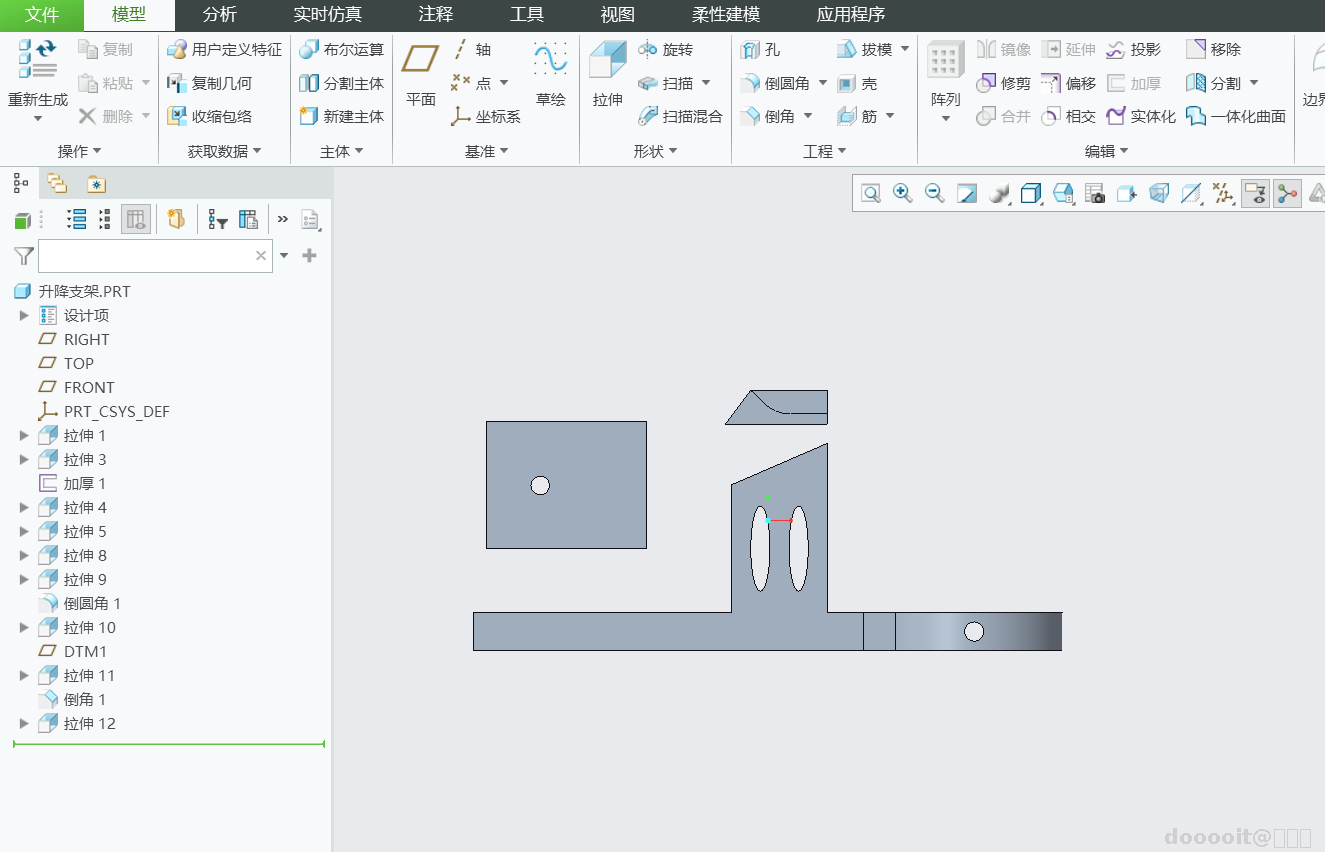Screen dimensions: 1325x852
Task: Create a datum Plane (平面)
Action: pyautogui.click(x=420, y=73)
